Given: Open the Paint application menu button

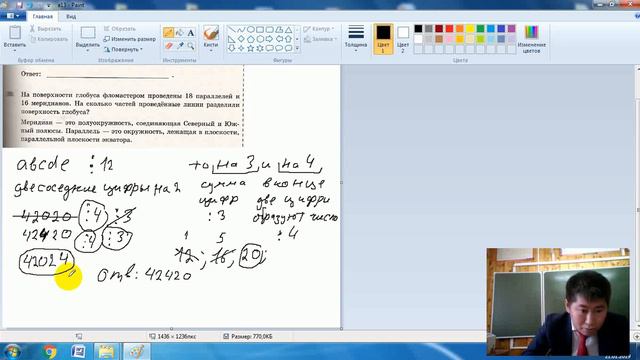Looking at the screenshot, I should [x=13, y=16].
